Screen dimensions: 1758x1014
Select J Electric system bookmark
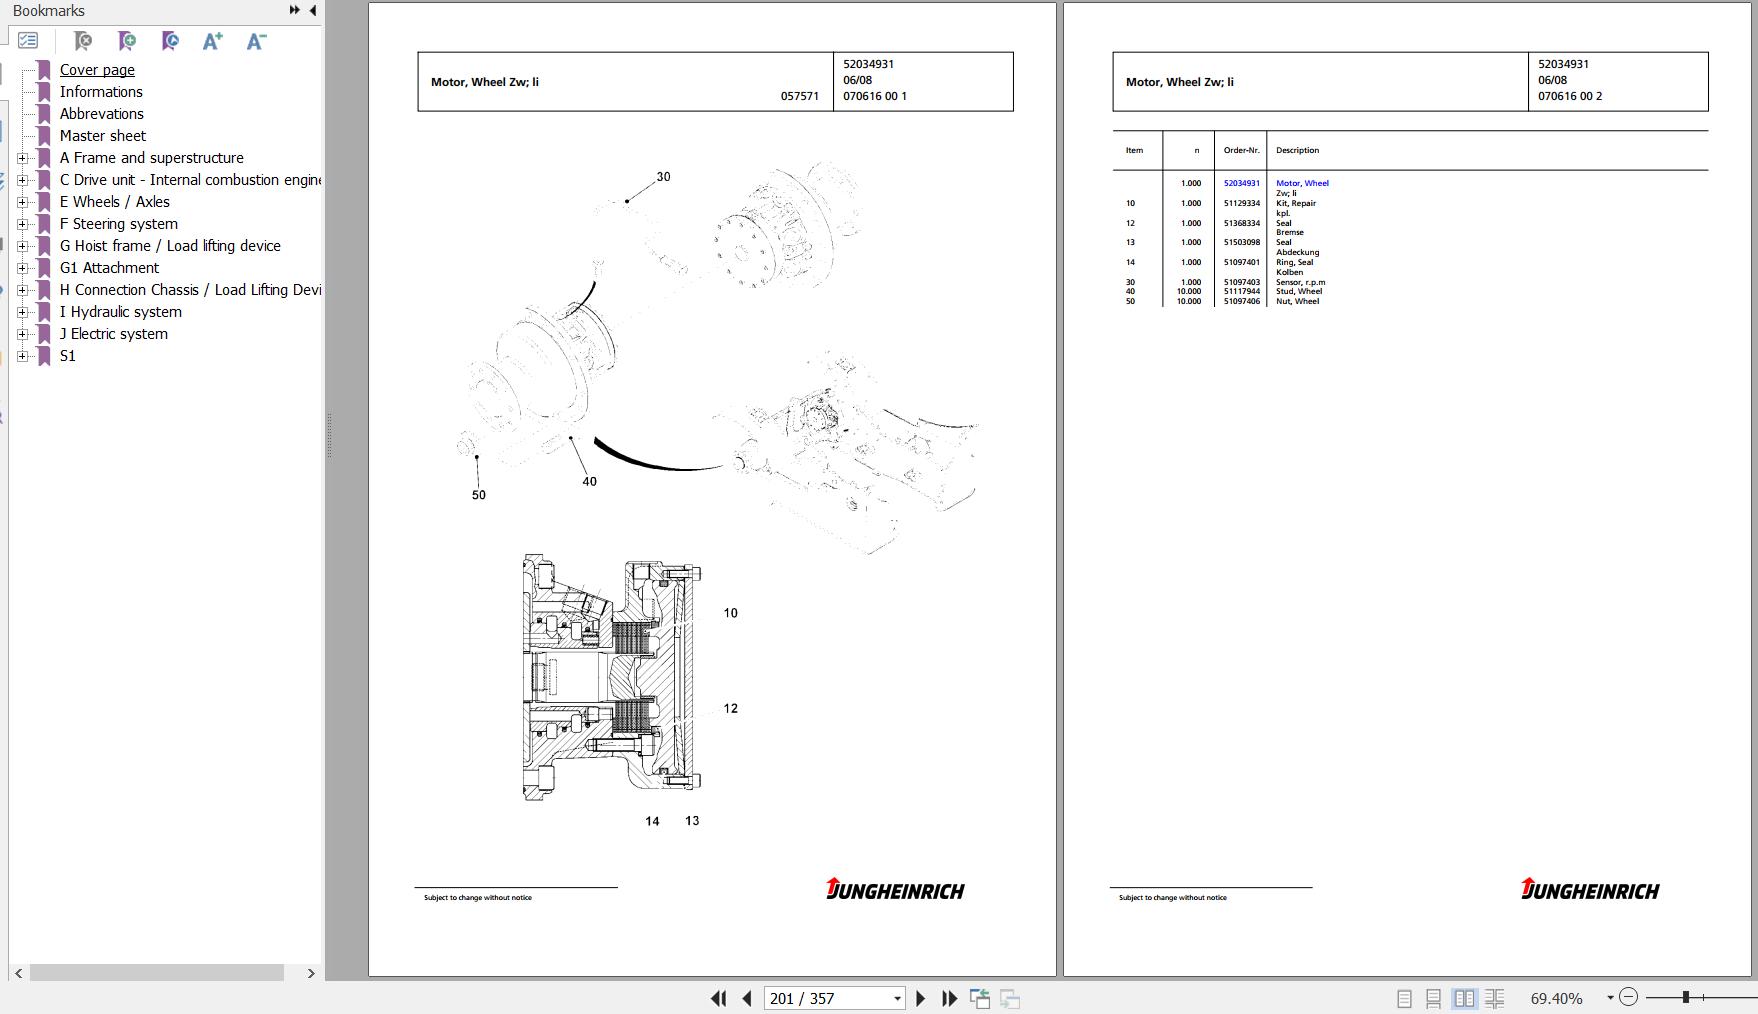[113, 334]
